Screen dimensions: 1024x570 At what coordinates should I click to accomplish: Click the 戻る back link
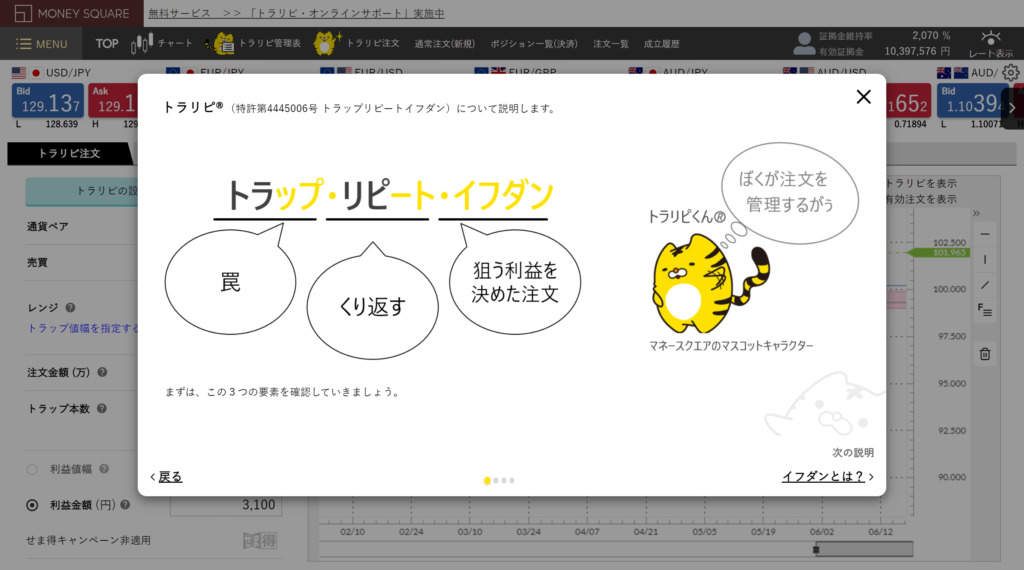coord(170,477)
